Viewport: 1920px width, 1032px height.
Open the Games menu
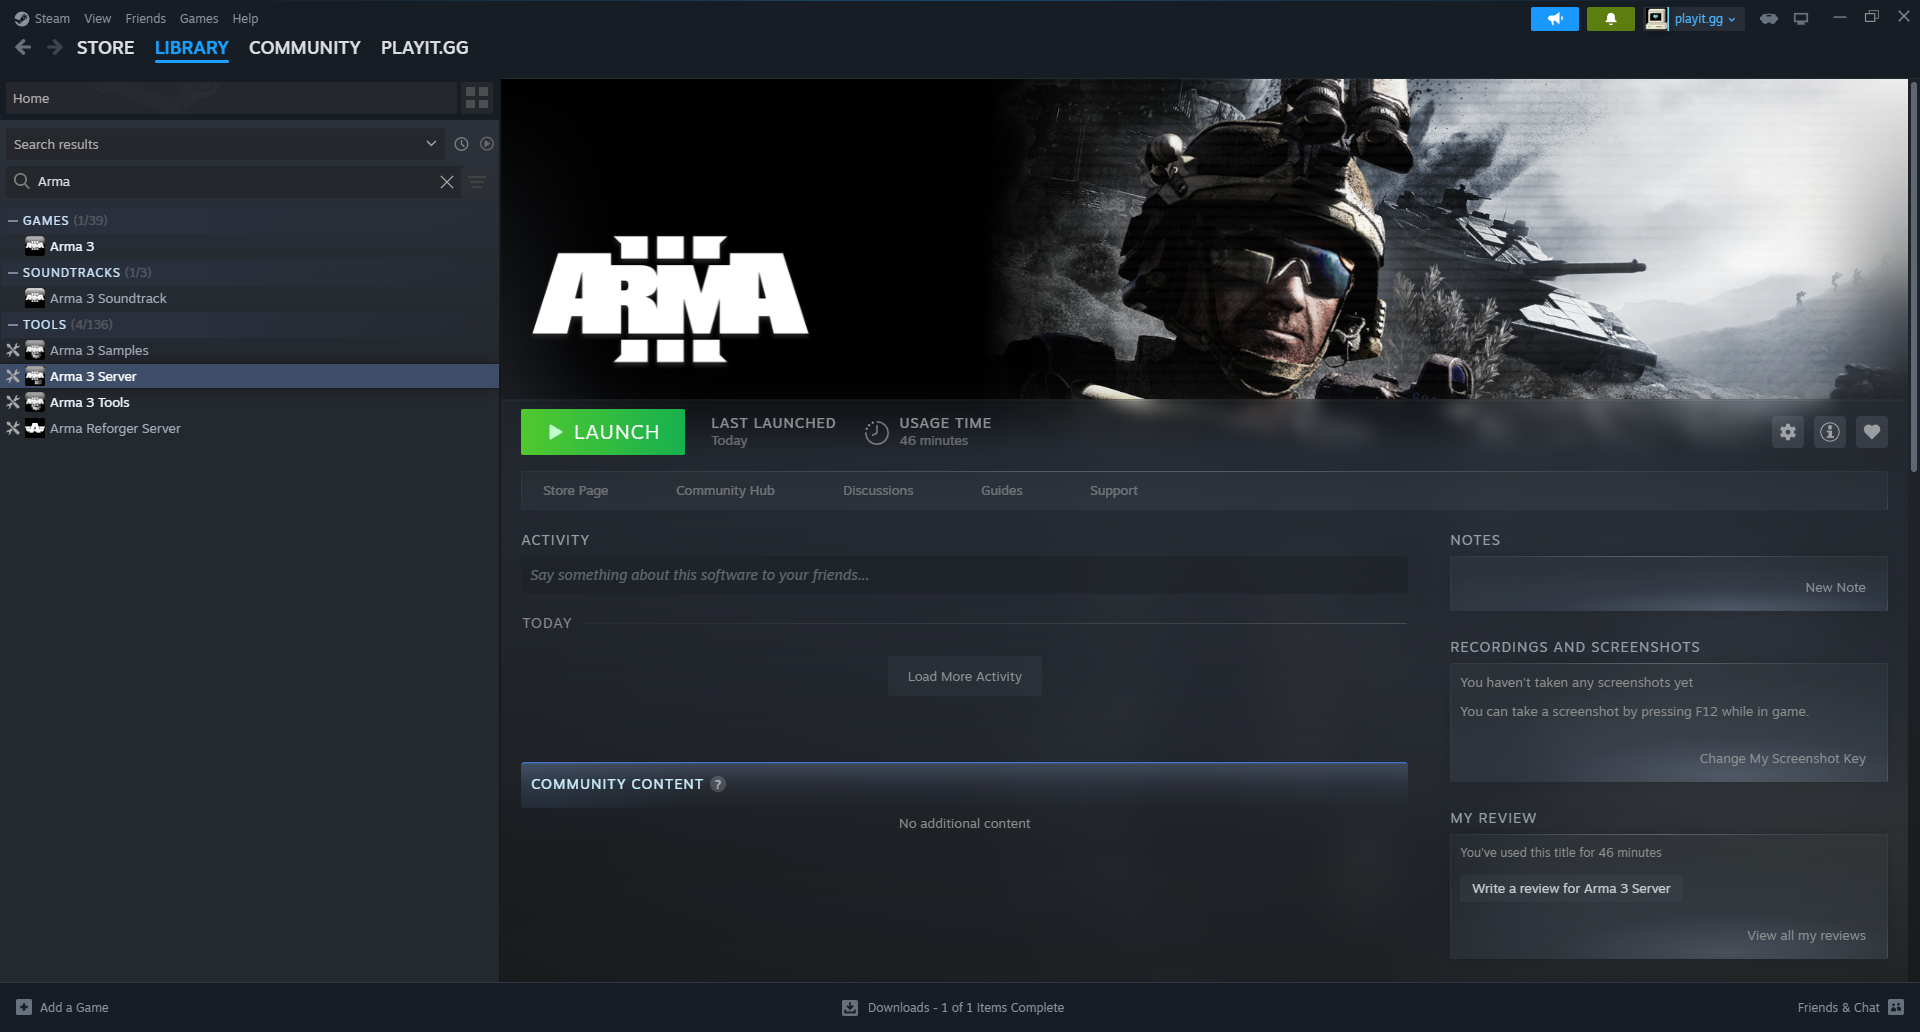[x=199, y=18]
